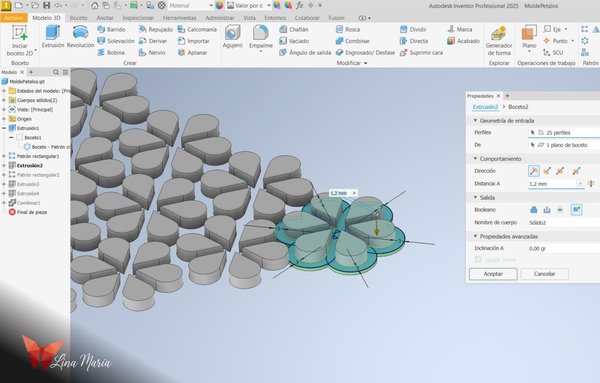
Task: Switch to the Administrar ribbon tab
Action: (x=220, y=18)
